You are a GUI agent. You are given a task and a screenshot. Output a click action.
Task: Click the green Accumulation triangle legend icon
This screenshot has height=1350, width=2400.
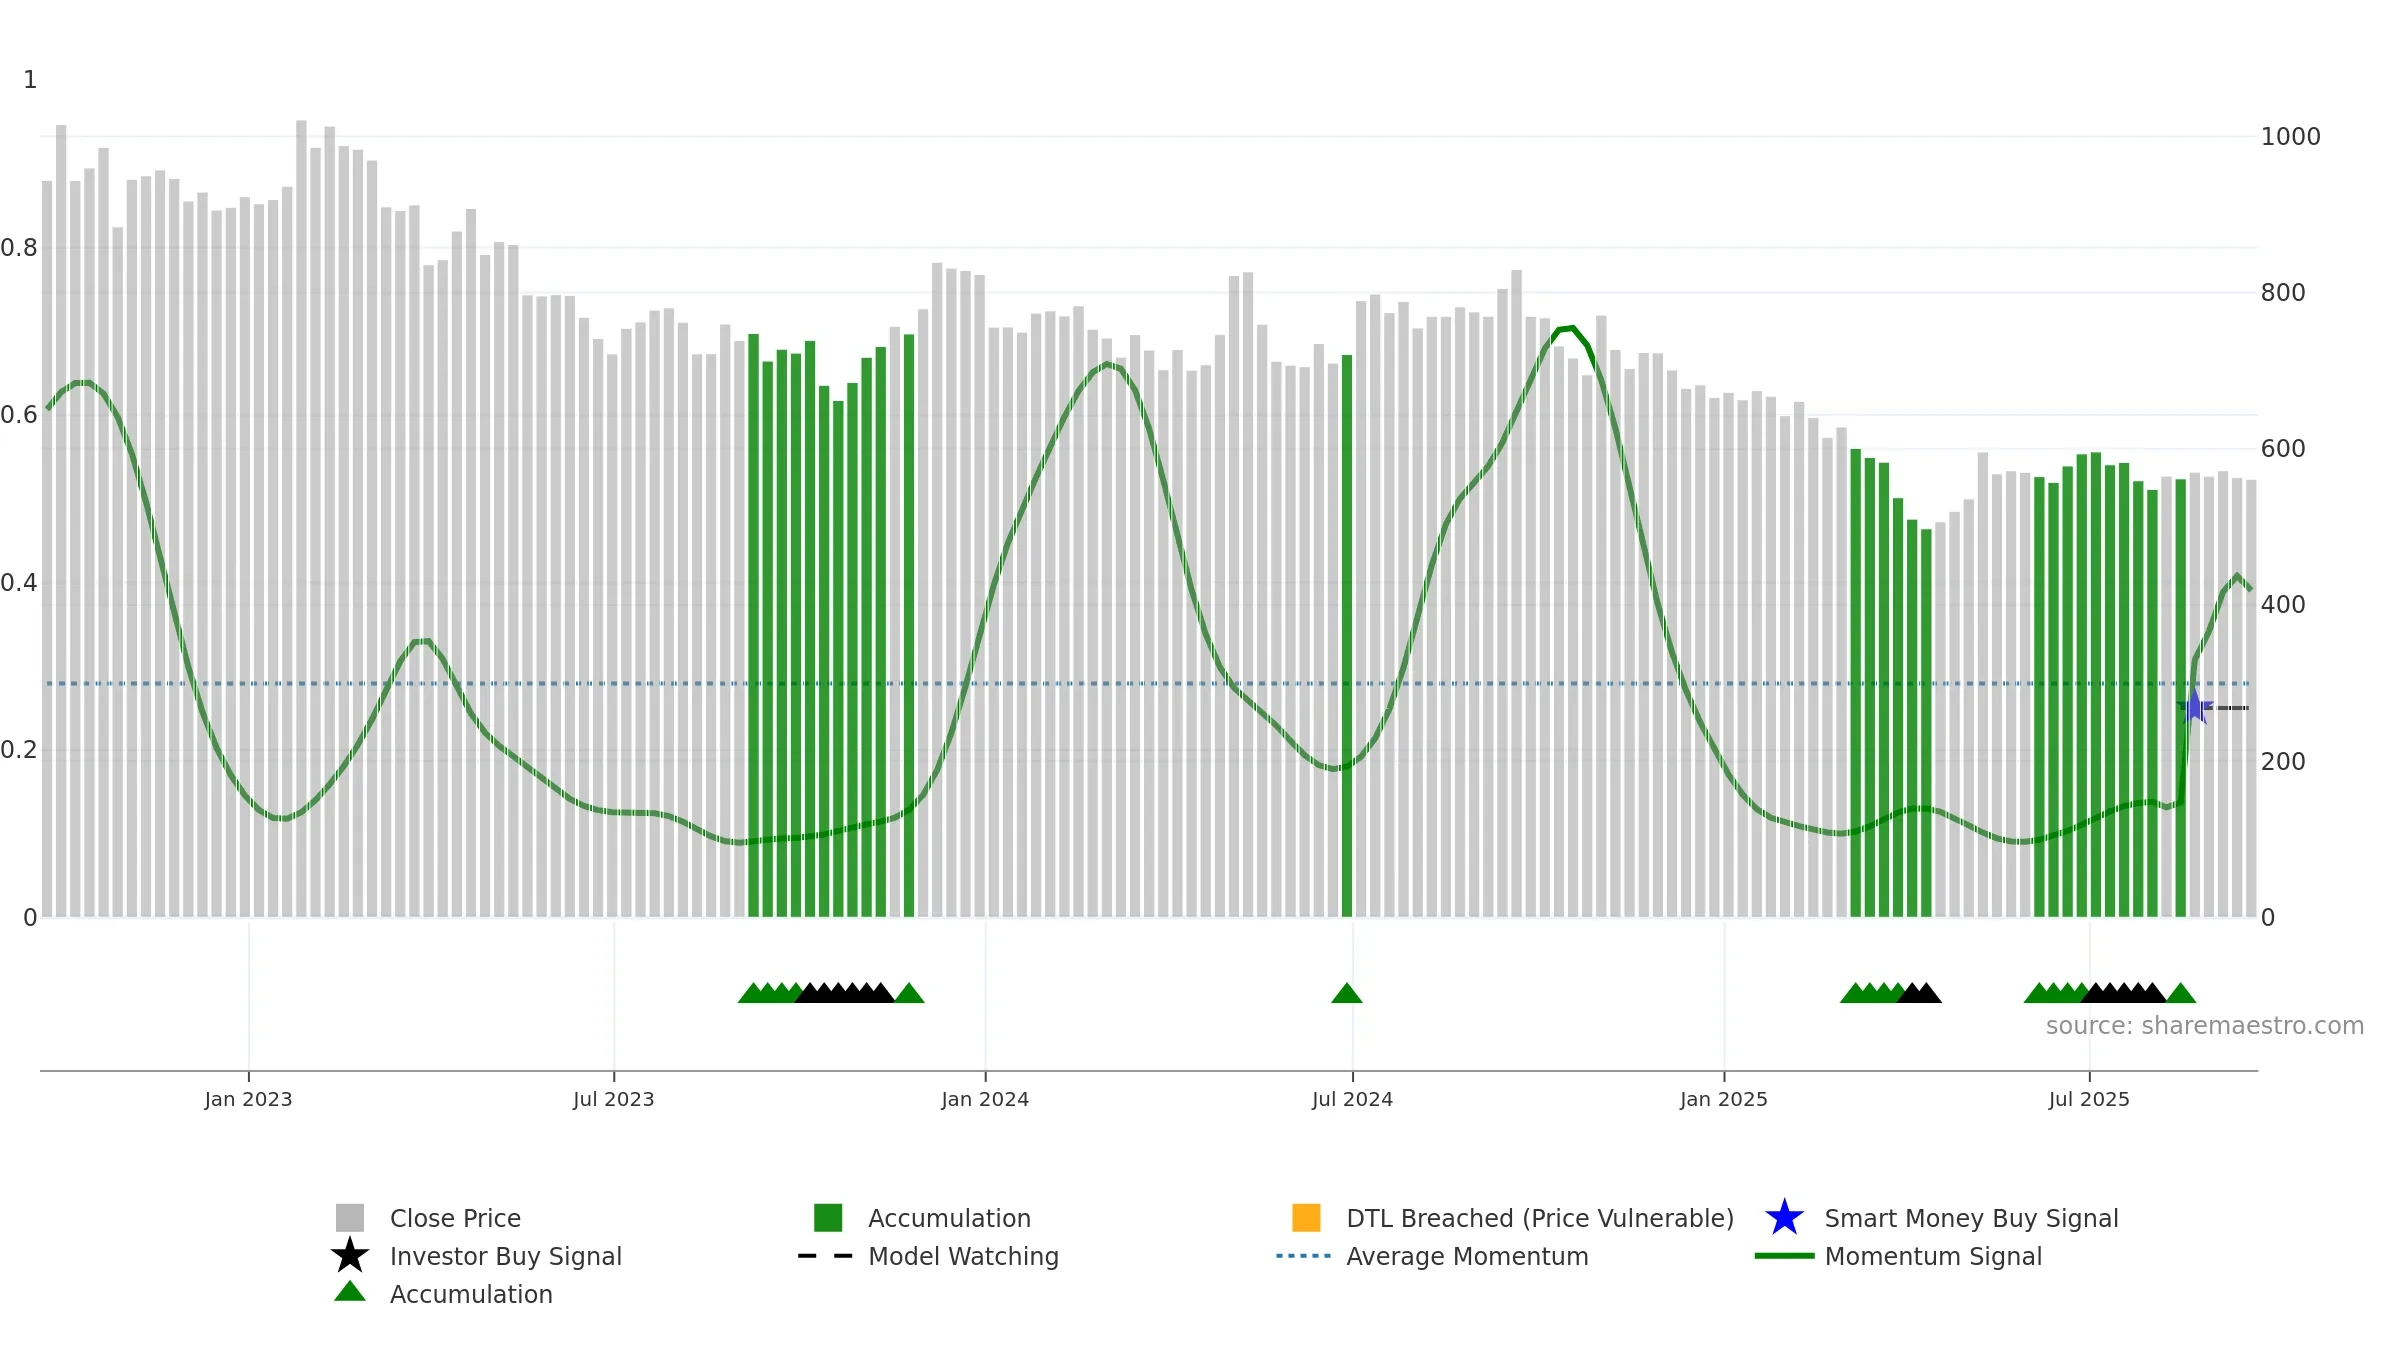click(350, 1291)
